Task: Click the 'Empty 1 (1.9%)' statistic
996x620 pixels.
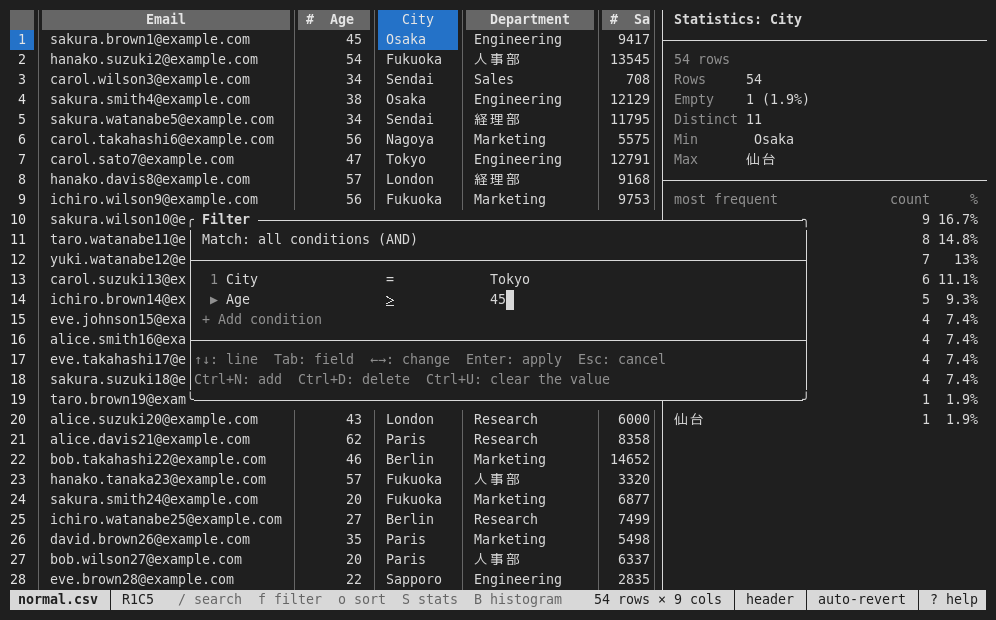Action: tap(741, 99)
